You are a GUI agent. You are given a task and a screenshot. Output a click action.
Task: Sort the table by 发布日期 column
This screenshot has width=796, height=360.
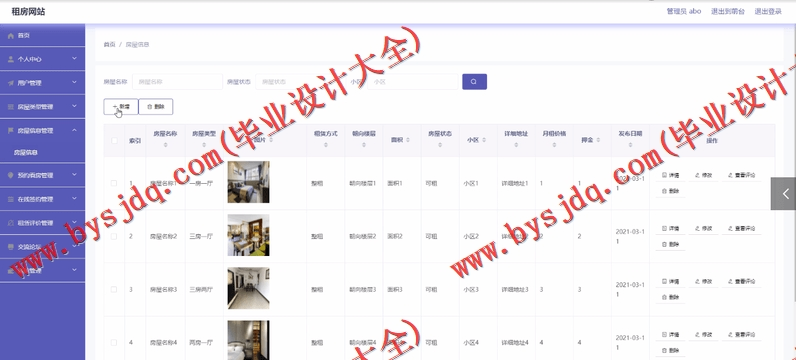630,145
